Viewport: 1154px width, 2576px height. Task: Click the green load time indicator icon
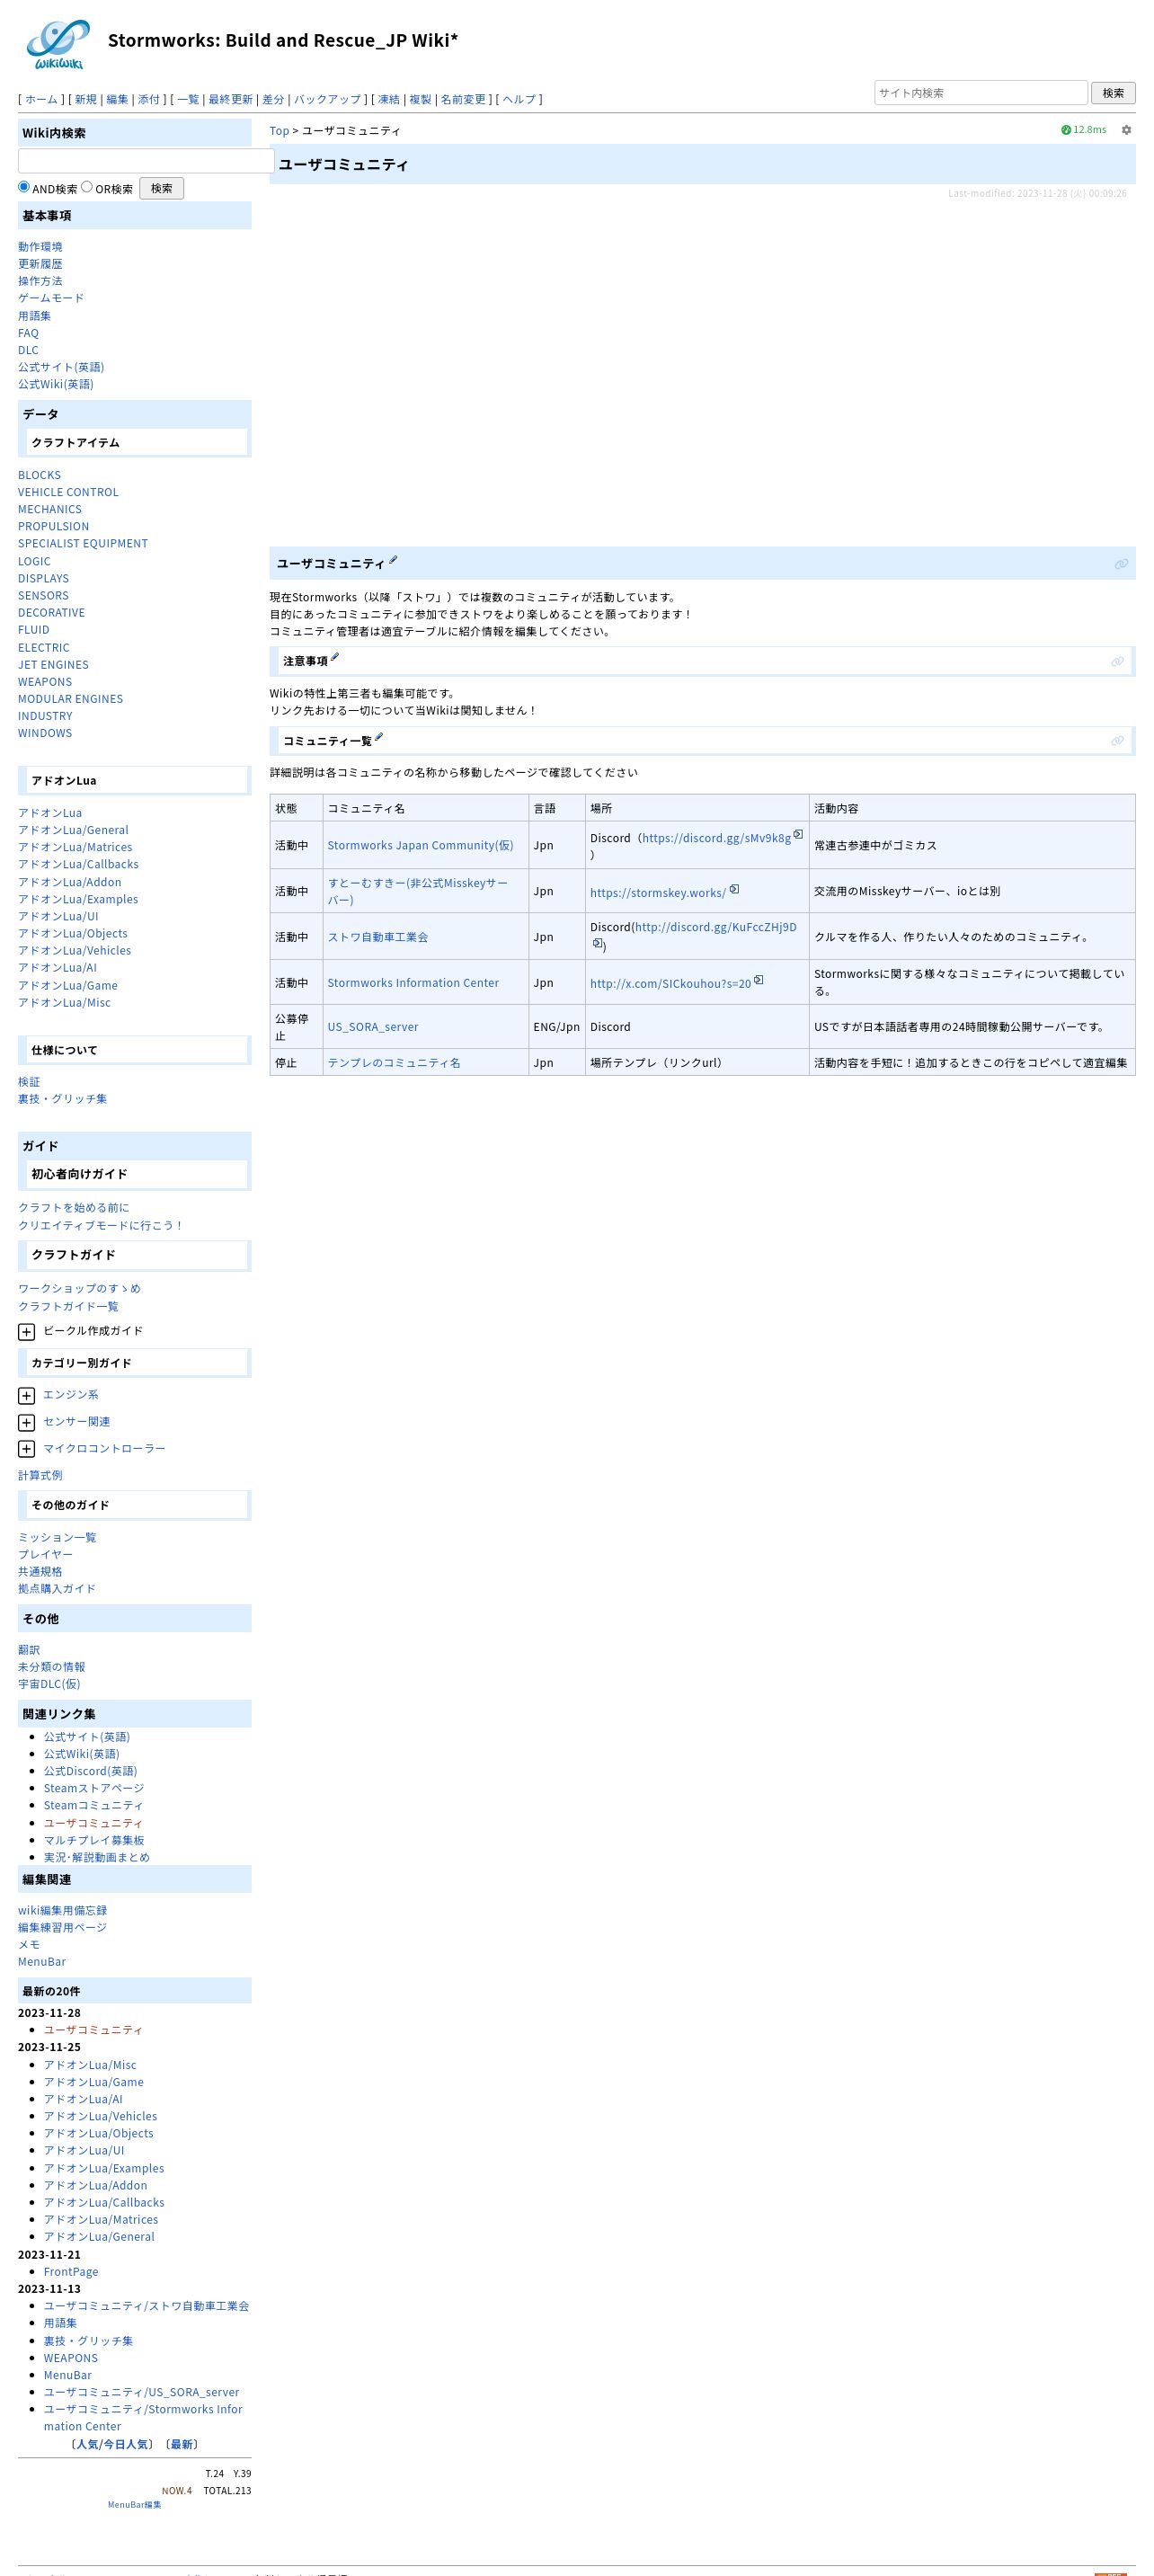pyautogui.click(x=1066, y=130)
